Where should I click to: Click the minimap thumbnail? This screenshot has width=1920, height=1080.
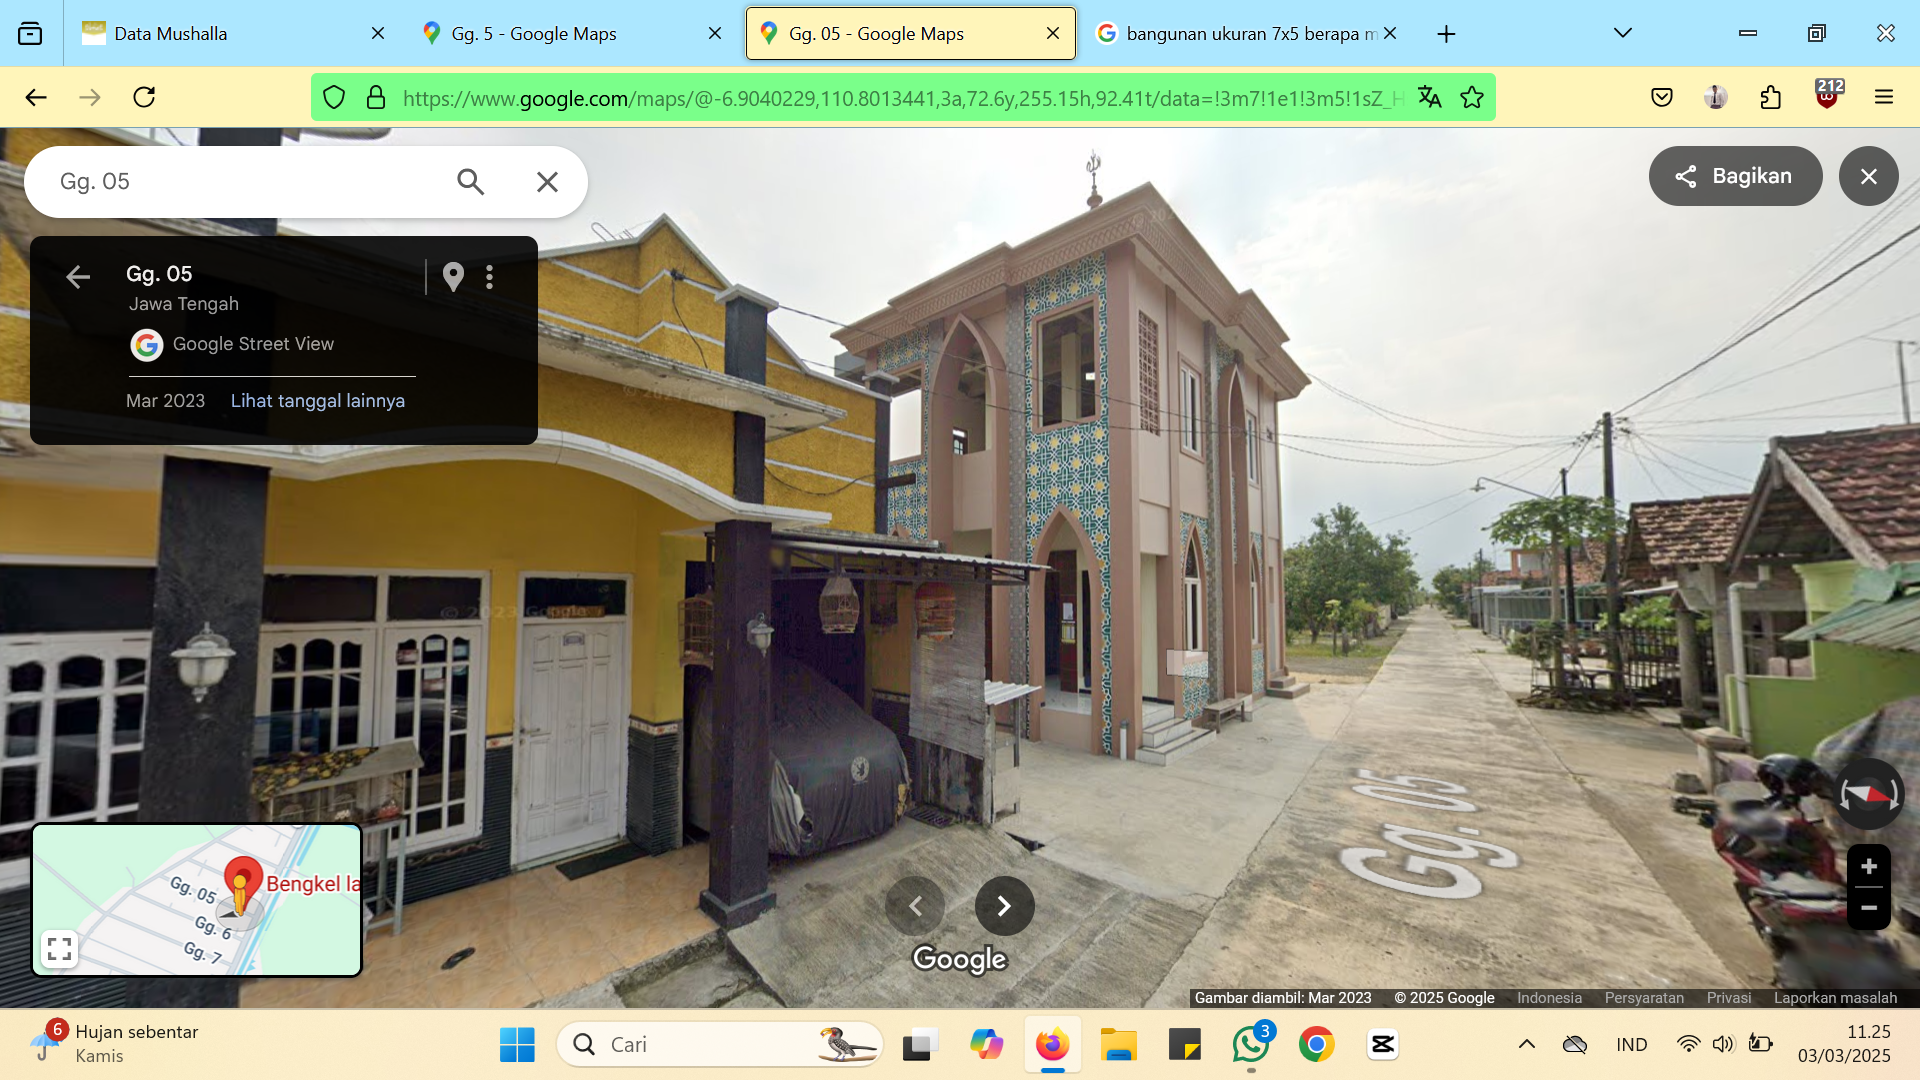[x=197, y=900]
